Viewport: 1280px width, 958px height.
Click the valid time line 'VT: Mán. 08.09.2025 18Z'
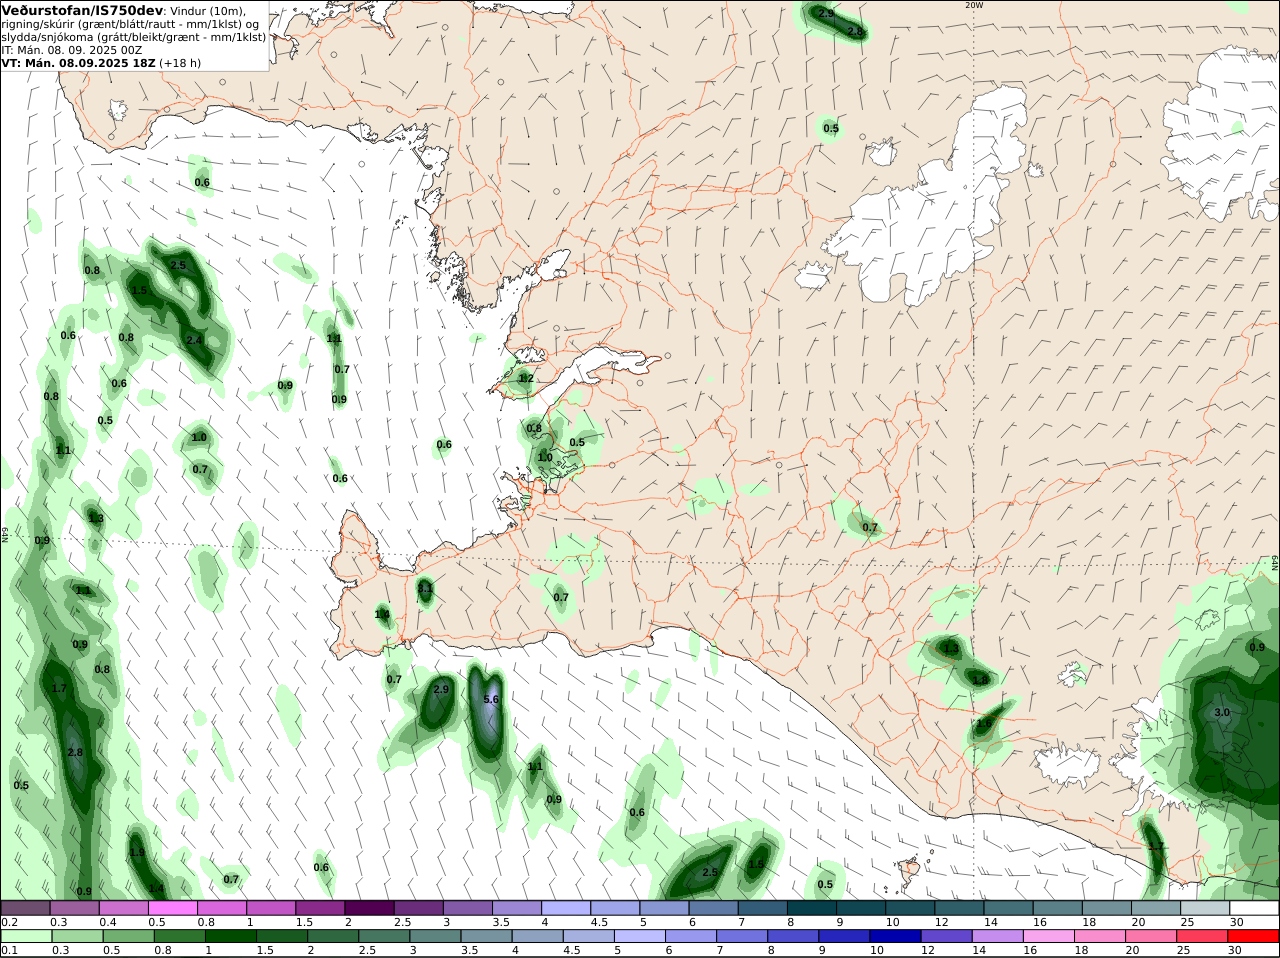(x=78, y=63)
